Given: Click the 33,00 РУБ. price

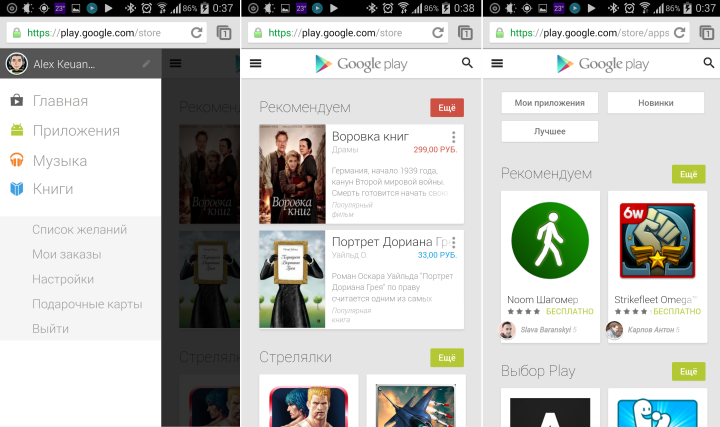Looking at the screenshot, I should (x=437, y=255).
